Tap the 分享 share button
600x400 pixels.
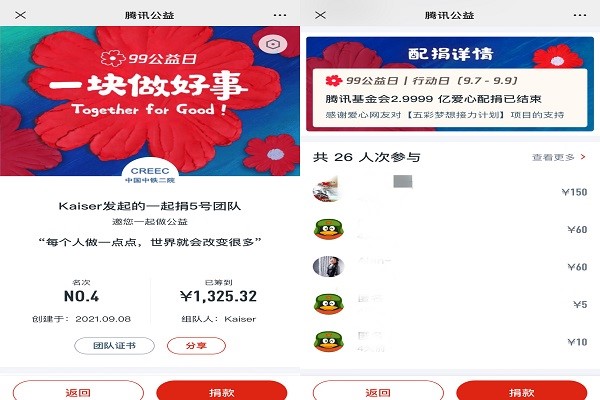[x=196, y=346]
